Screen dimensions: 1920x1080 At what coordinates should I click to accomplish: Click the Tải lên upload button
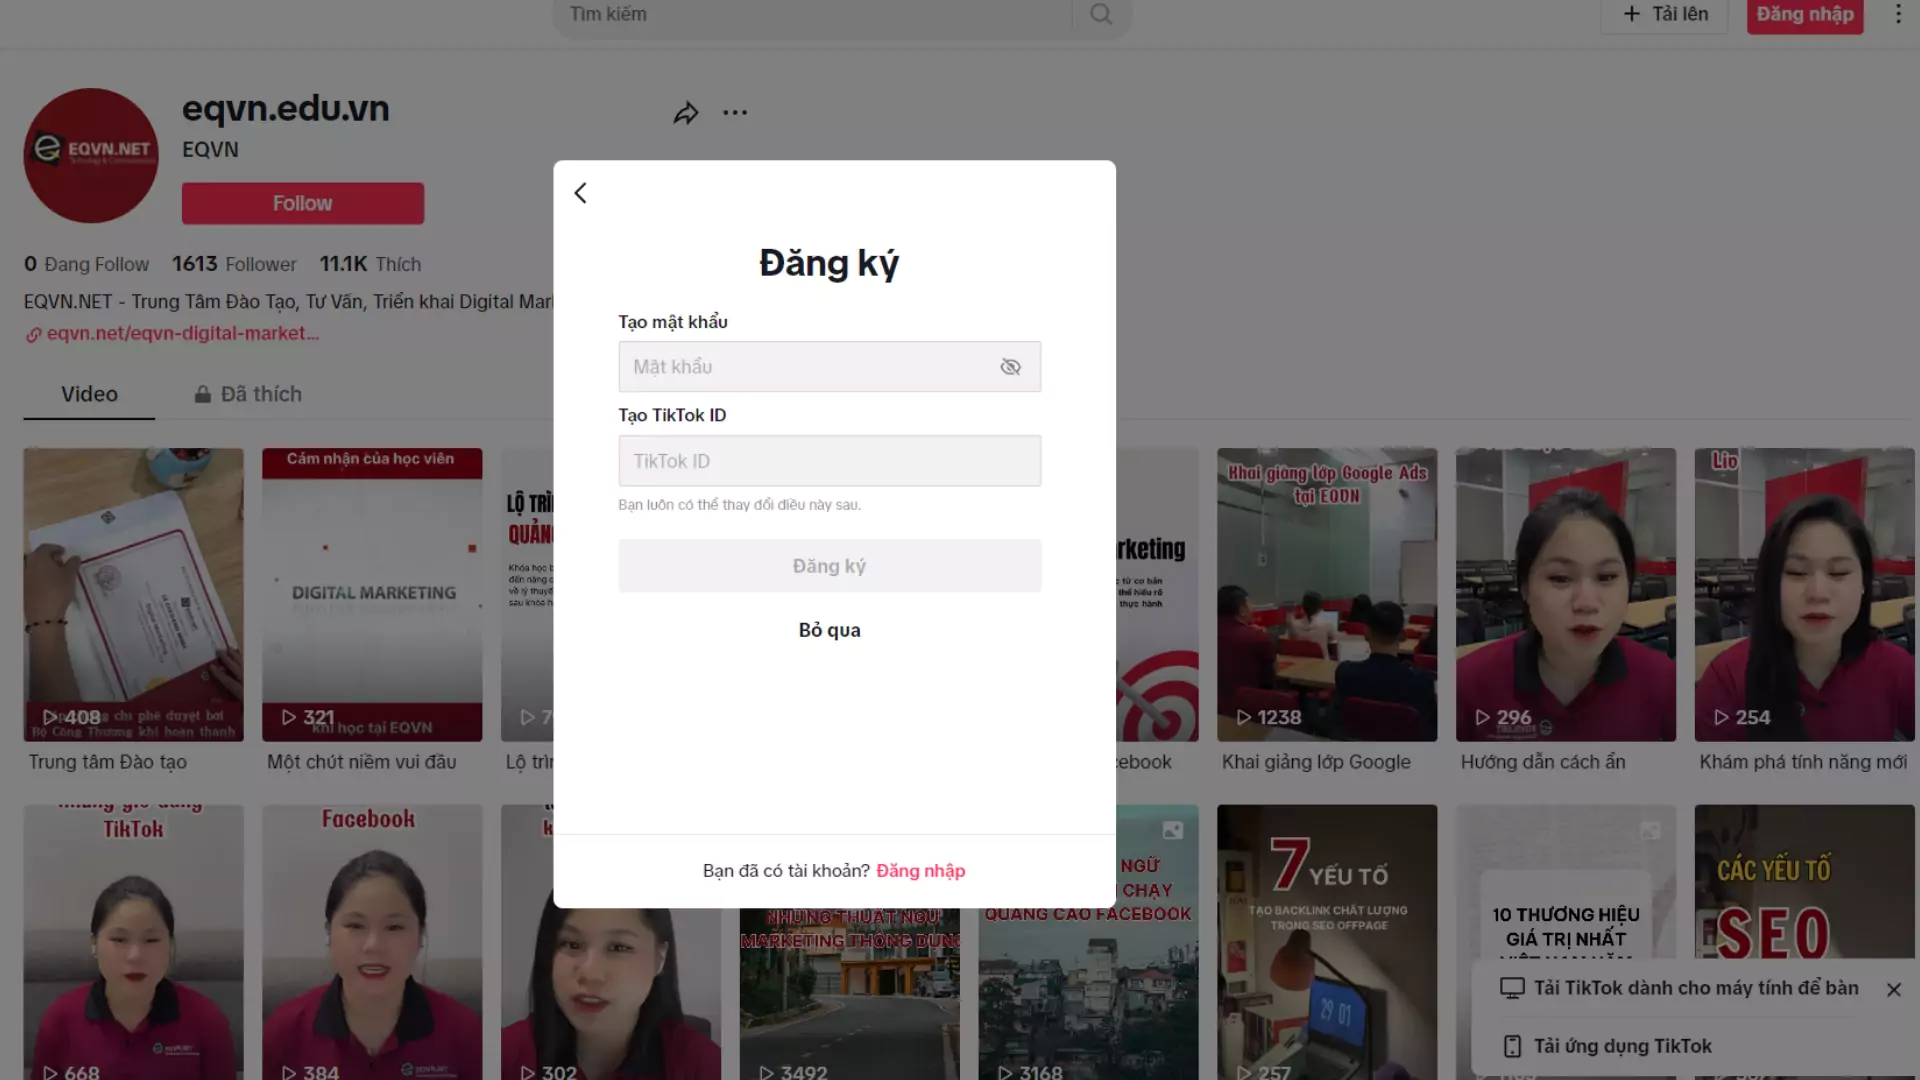1665,14
